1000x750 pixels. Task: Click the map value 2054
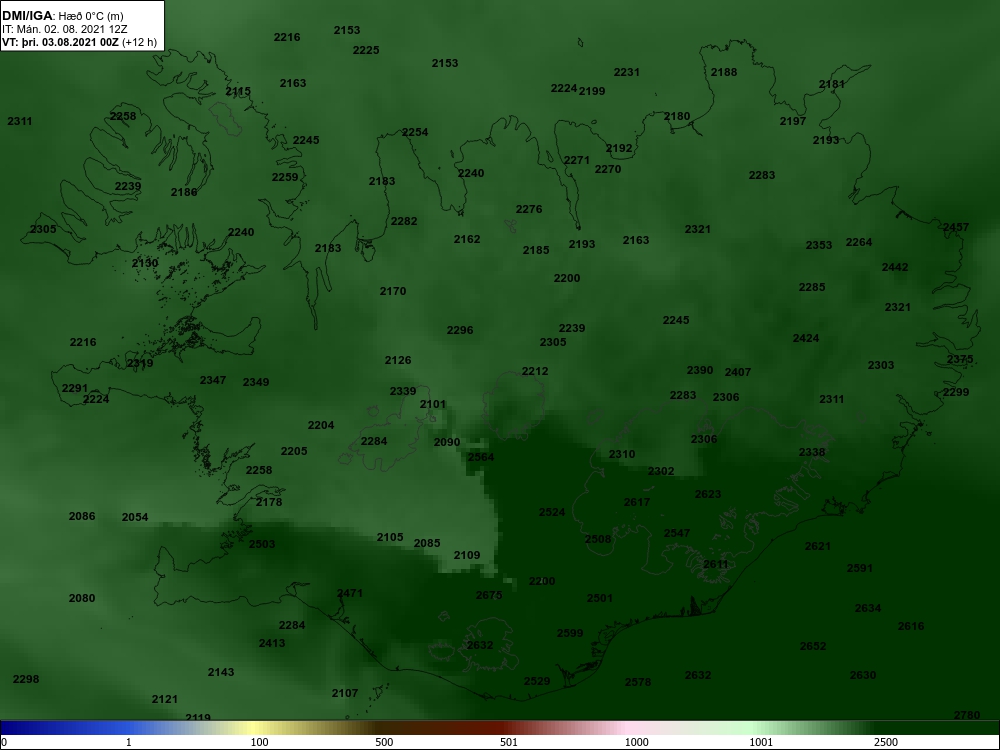point(135,517)
